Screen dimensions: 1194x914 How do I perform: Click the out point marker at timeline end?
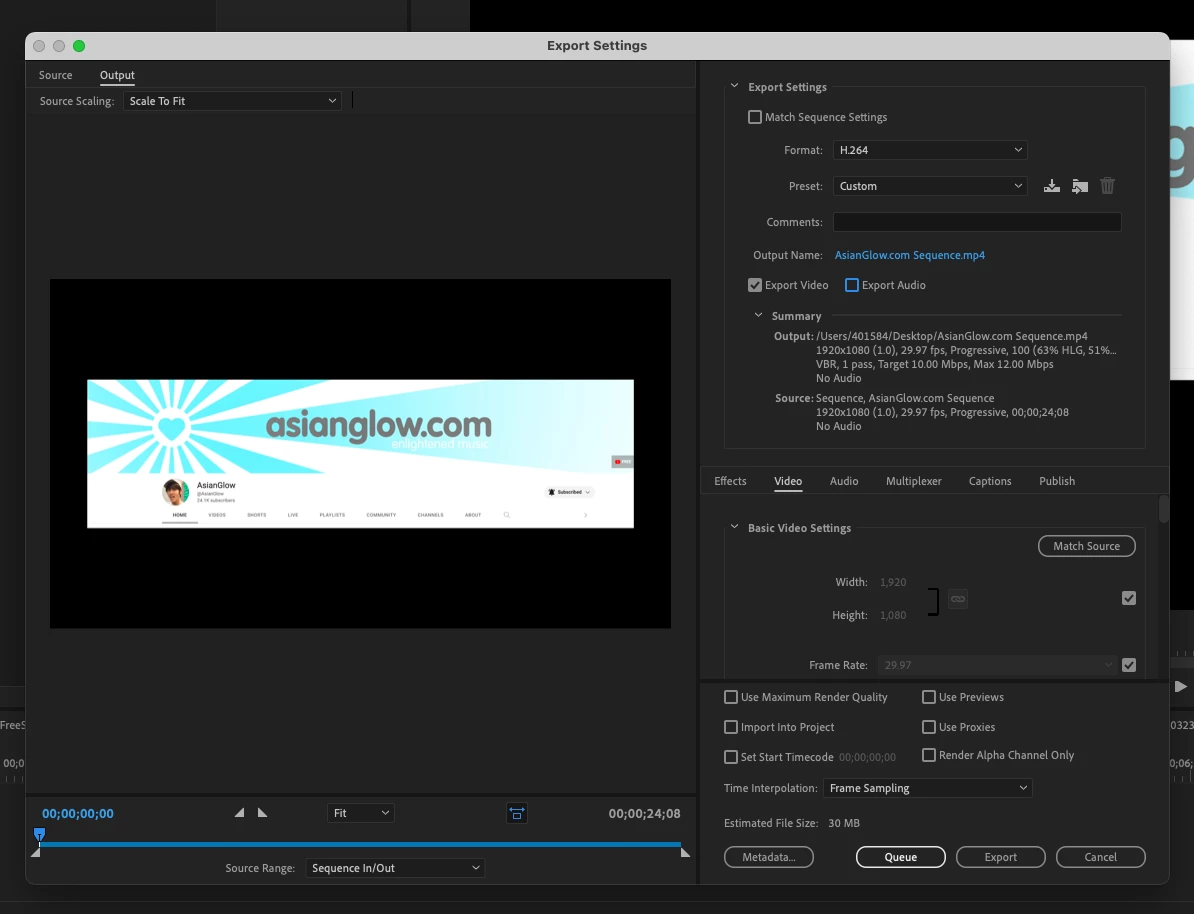click(685, 852)
